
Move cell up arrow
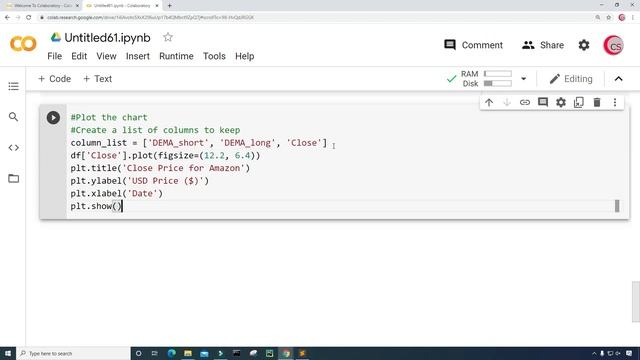pos(489,102)
